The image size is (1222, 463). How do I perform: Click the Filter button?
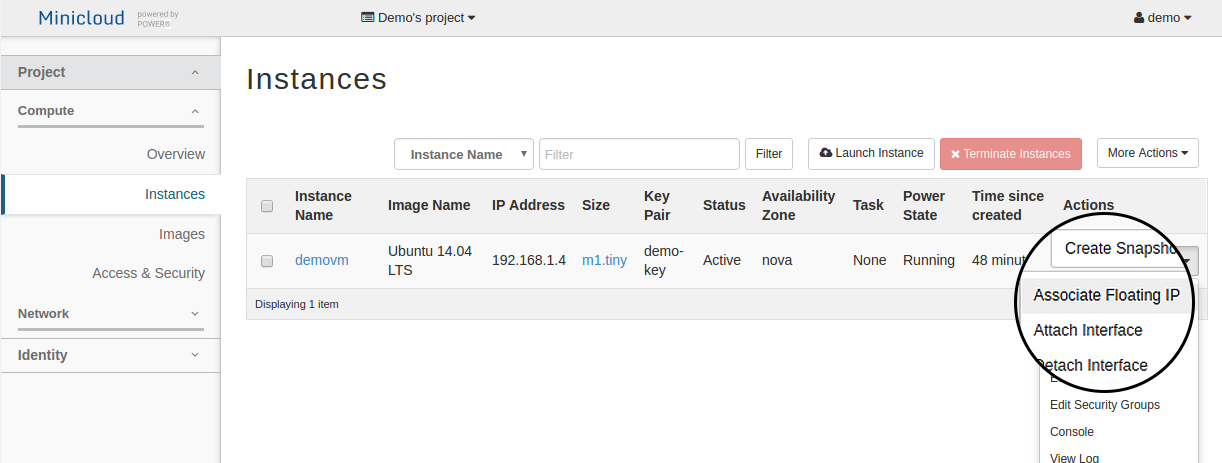click(x=769, y=154)
